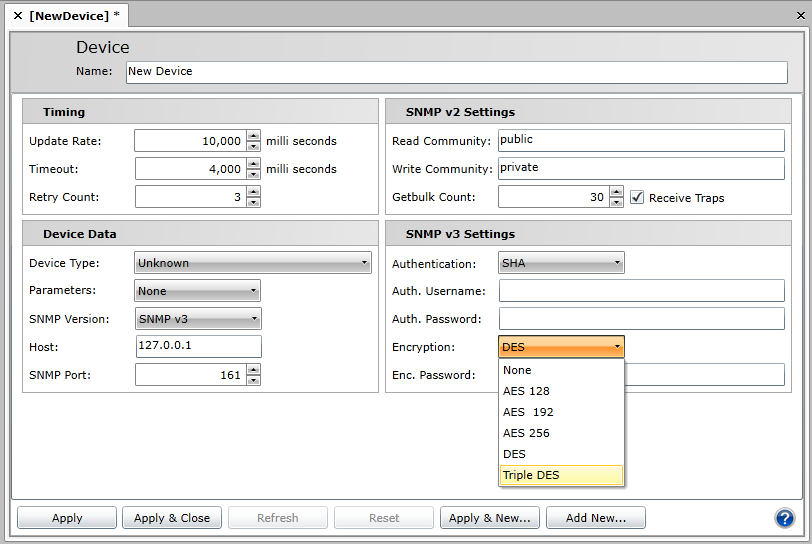
Task: Increase SNMP Port with up spinner
Action: [253, 370]
